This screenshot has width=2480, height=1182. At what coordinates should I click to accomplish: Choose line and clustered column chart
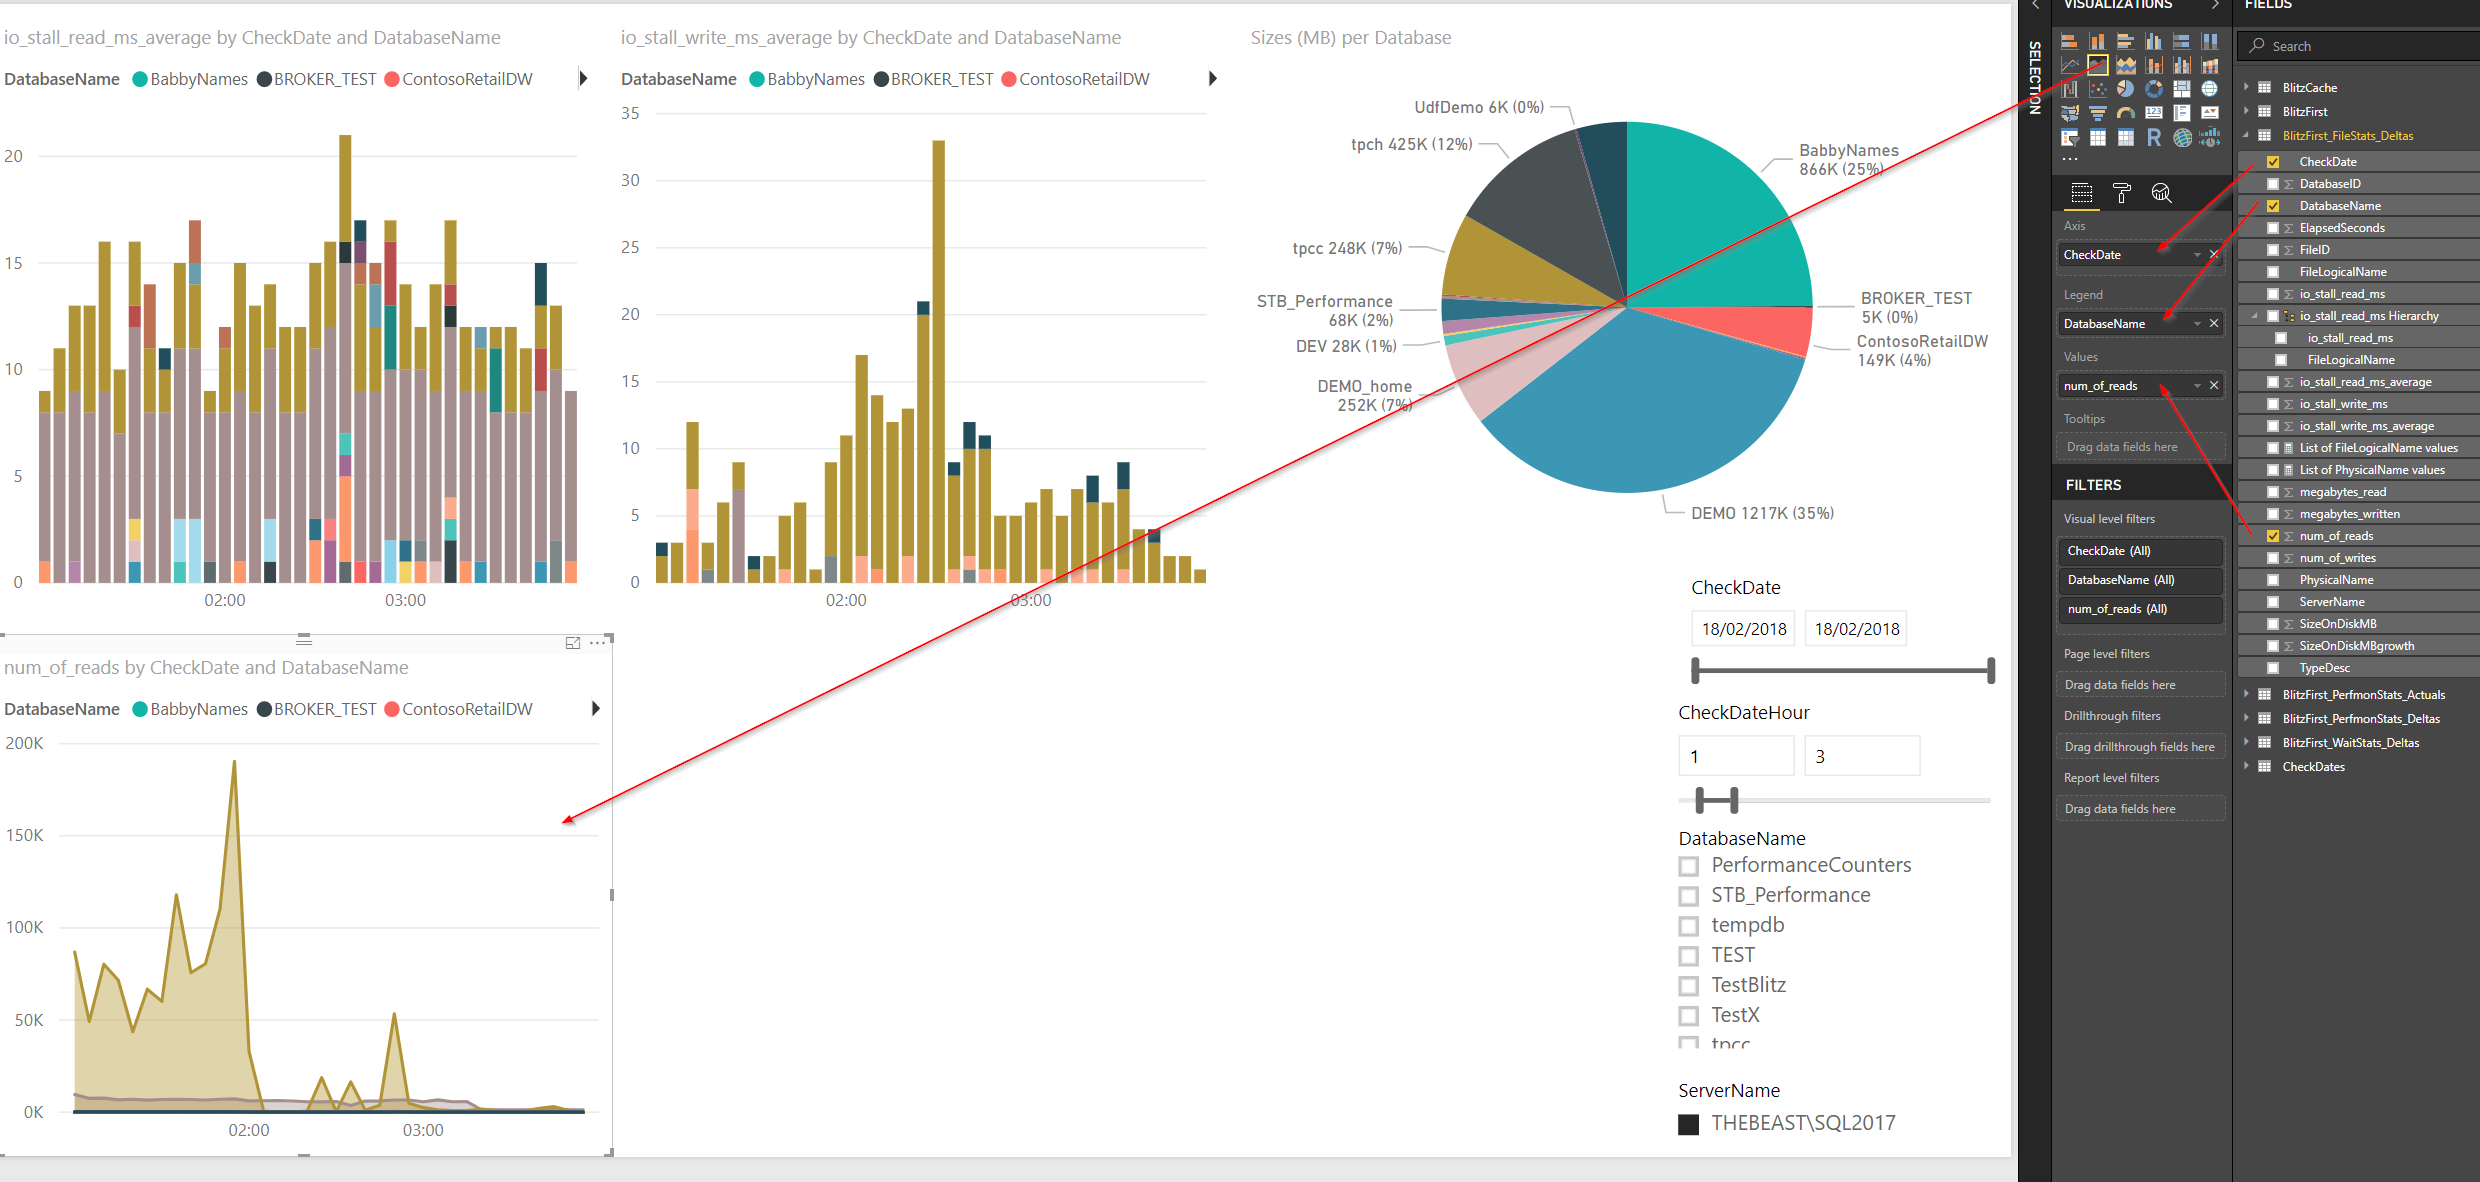(x=2182, y=65)
